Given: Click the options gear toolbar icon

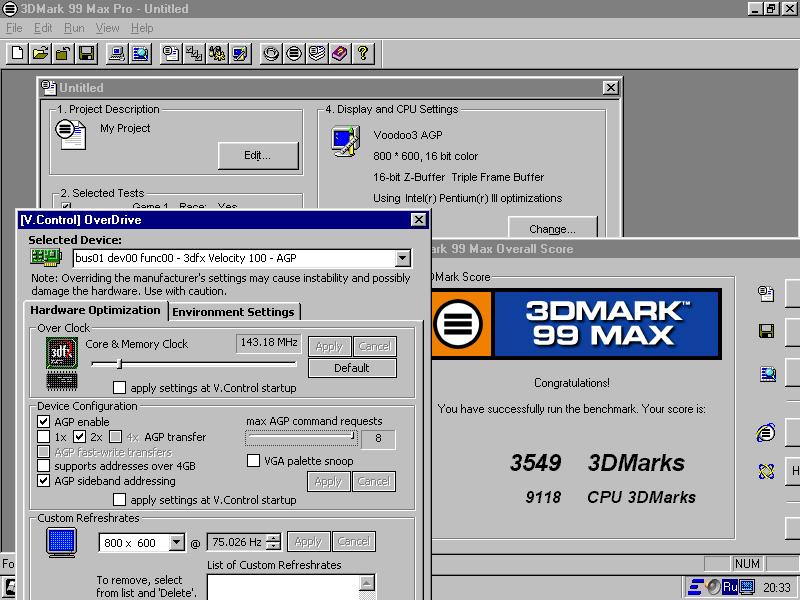Looking at the screenshot, I should (x=217, y=53).
